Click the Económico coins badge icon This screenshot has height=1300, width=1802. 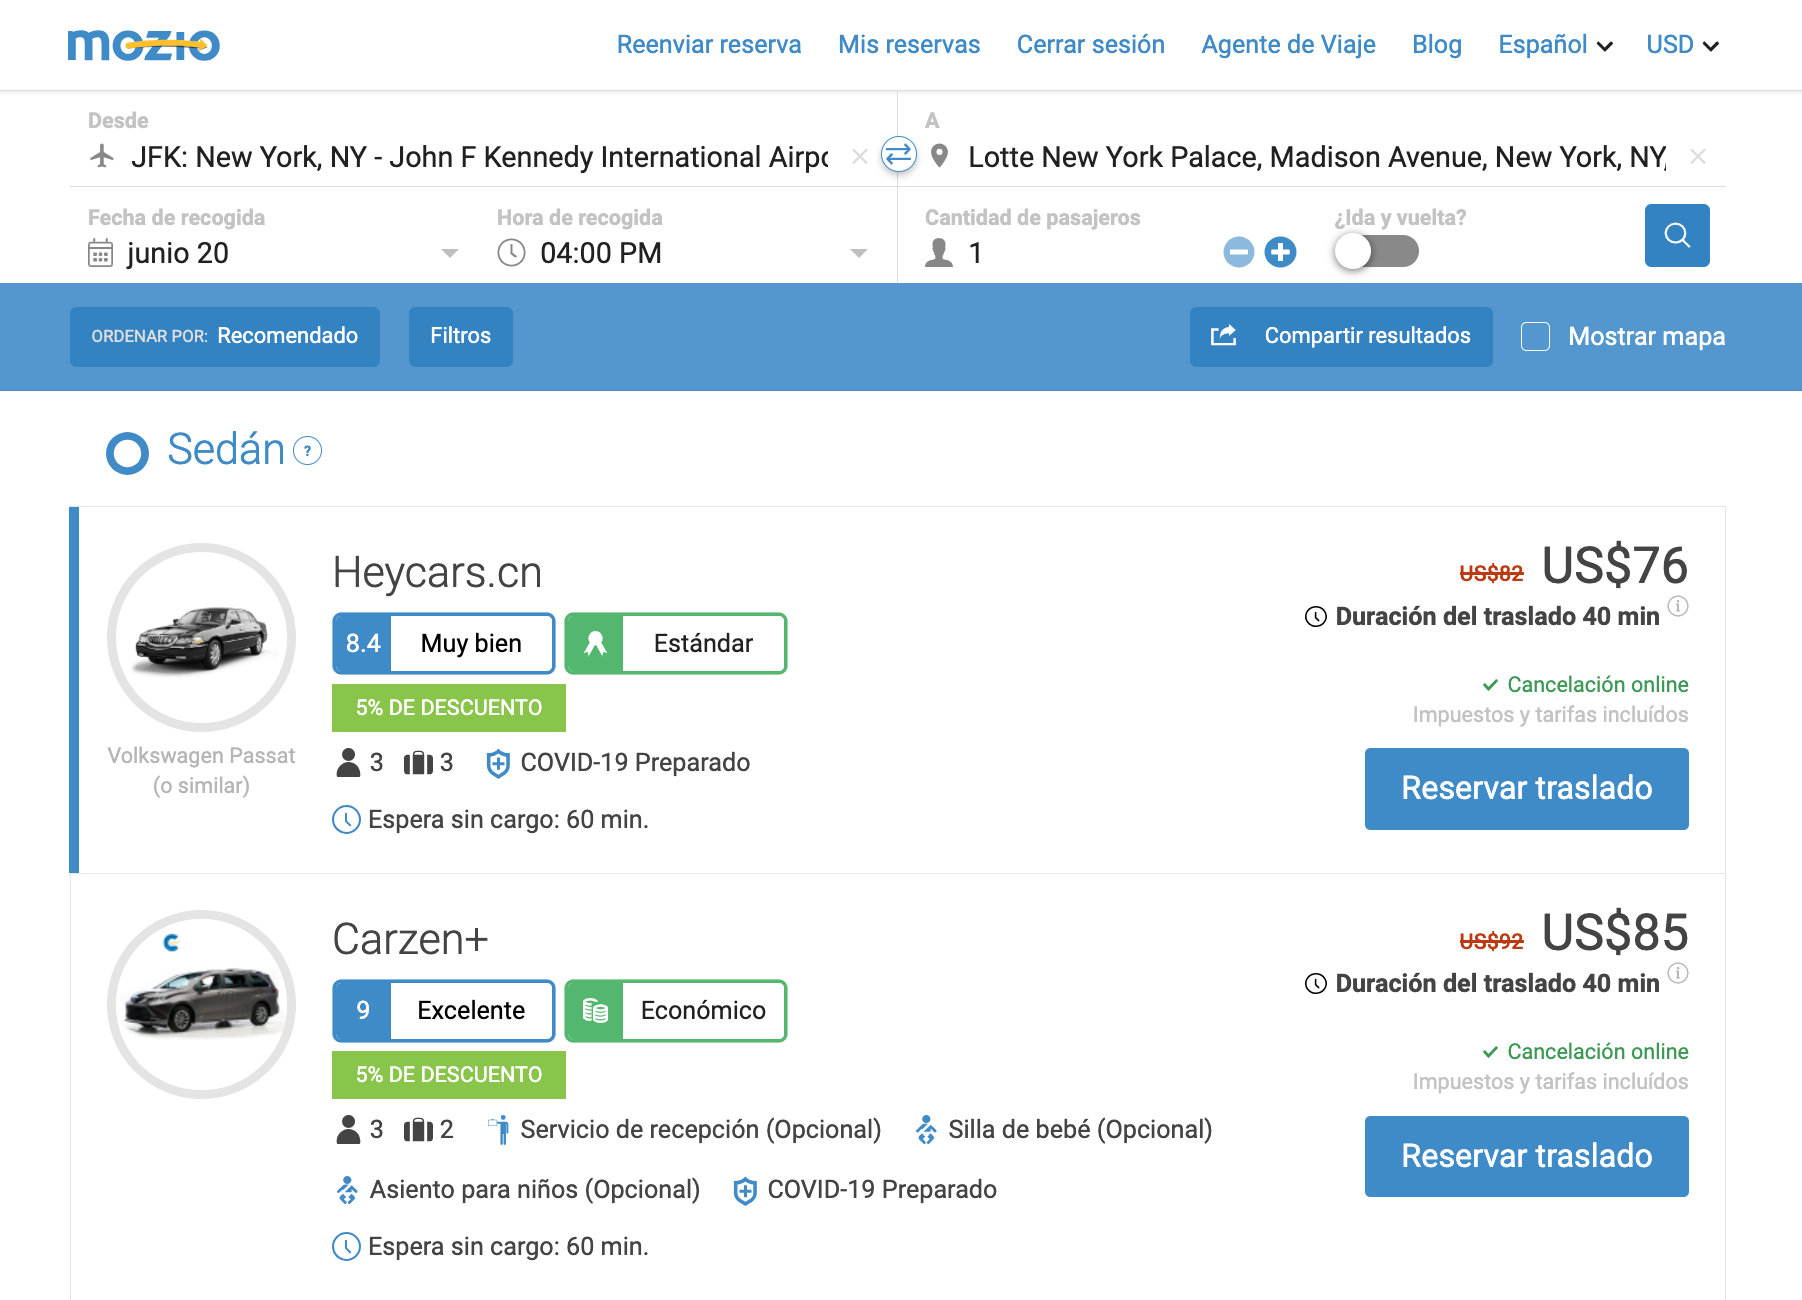coord(595,1010)
